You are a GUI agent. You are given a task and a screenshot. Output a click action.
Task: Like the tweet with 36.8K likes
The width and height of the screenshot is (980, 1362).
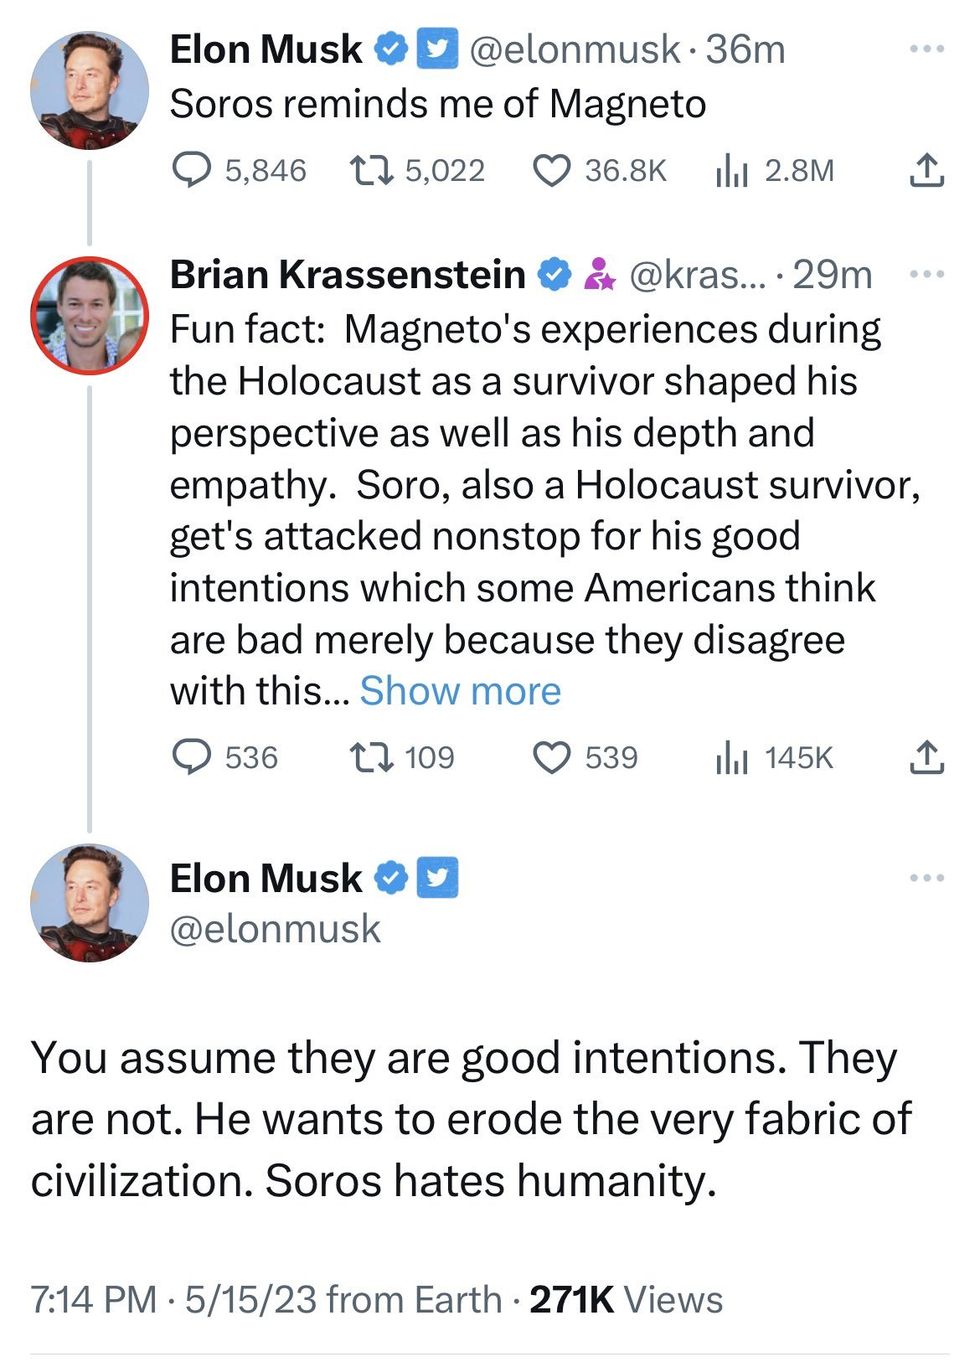tap(551, 171)
